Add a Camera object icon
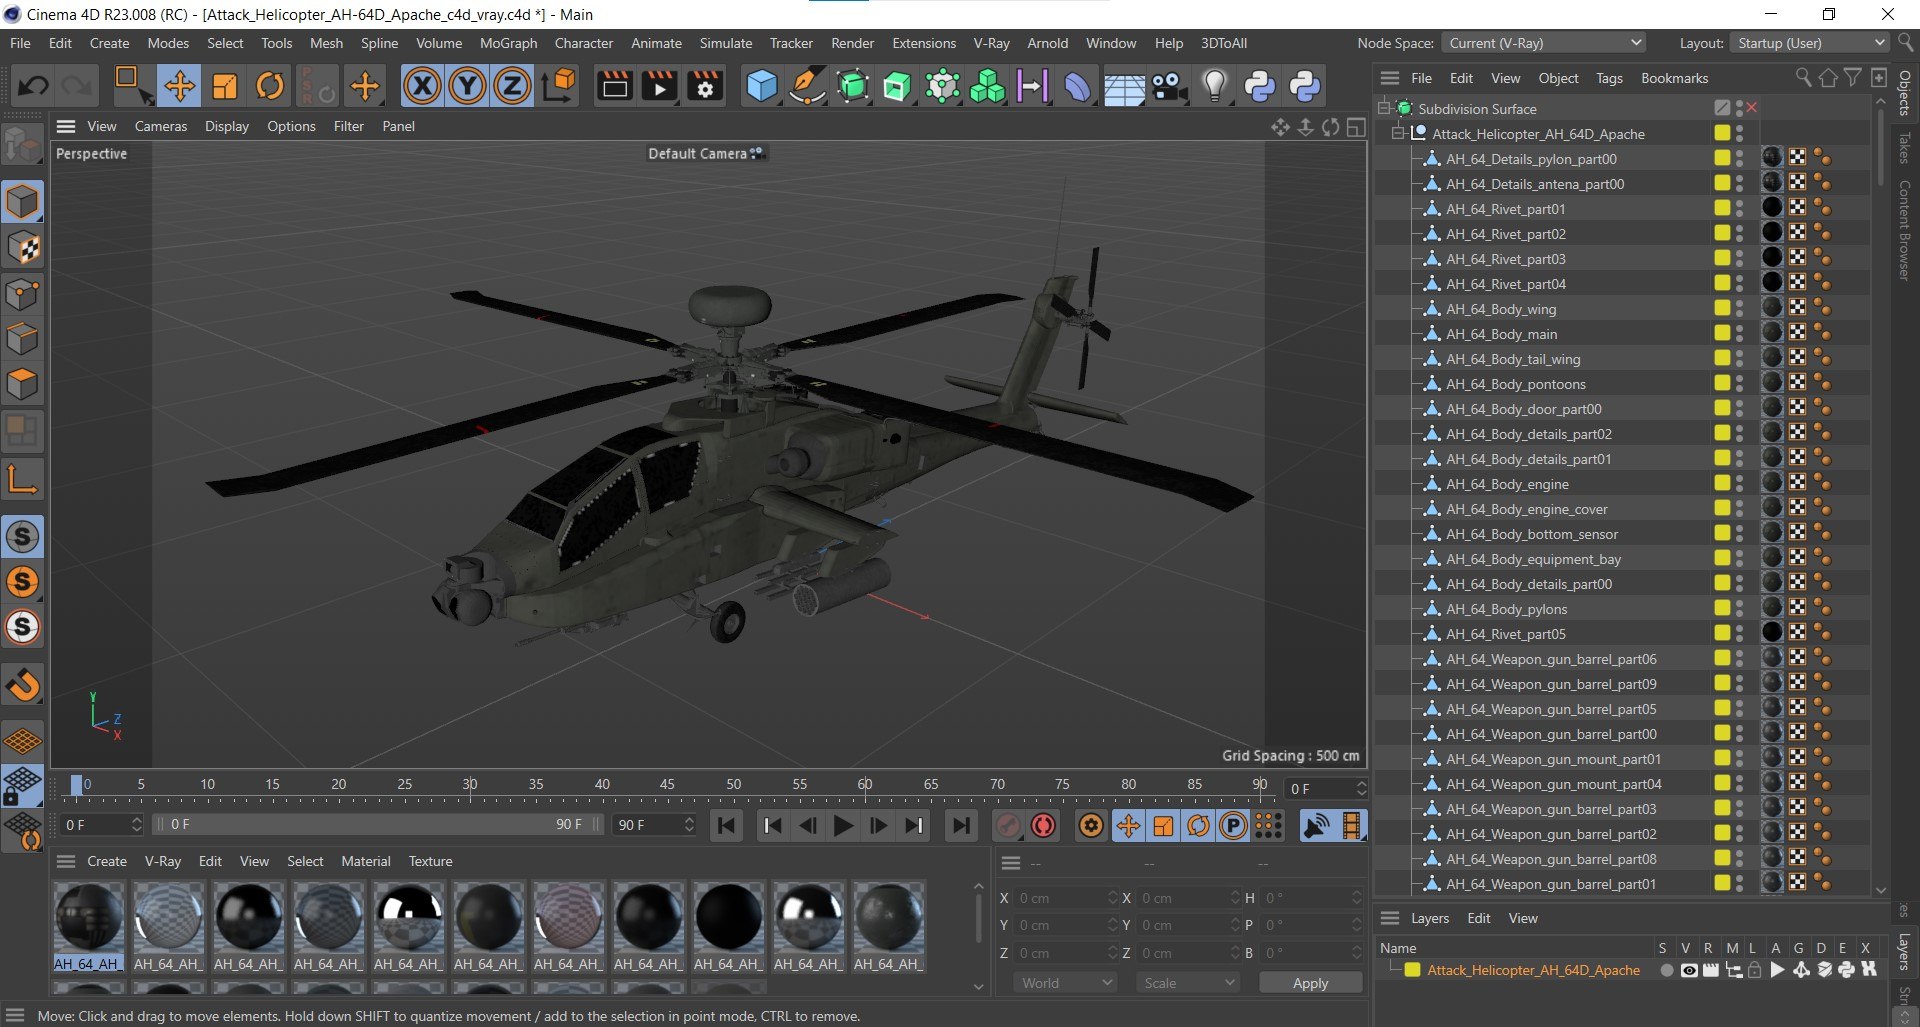 pyautogui.click(x=1169, y=86)
